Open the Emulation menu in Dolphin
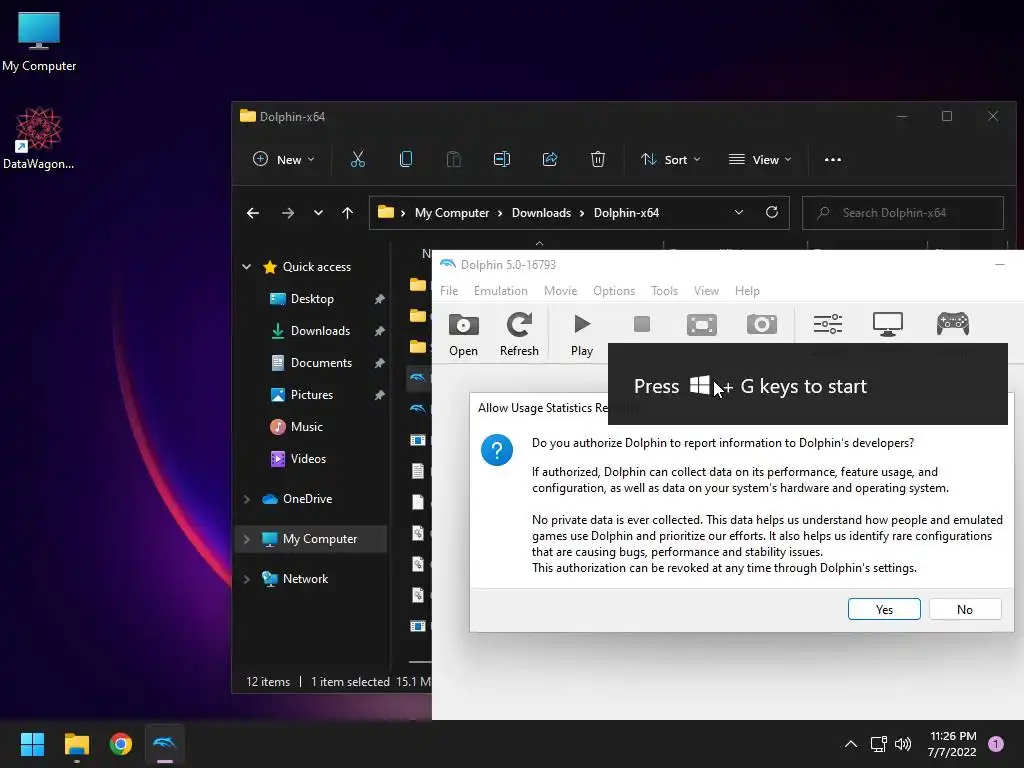 click(x=501, y=291)
